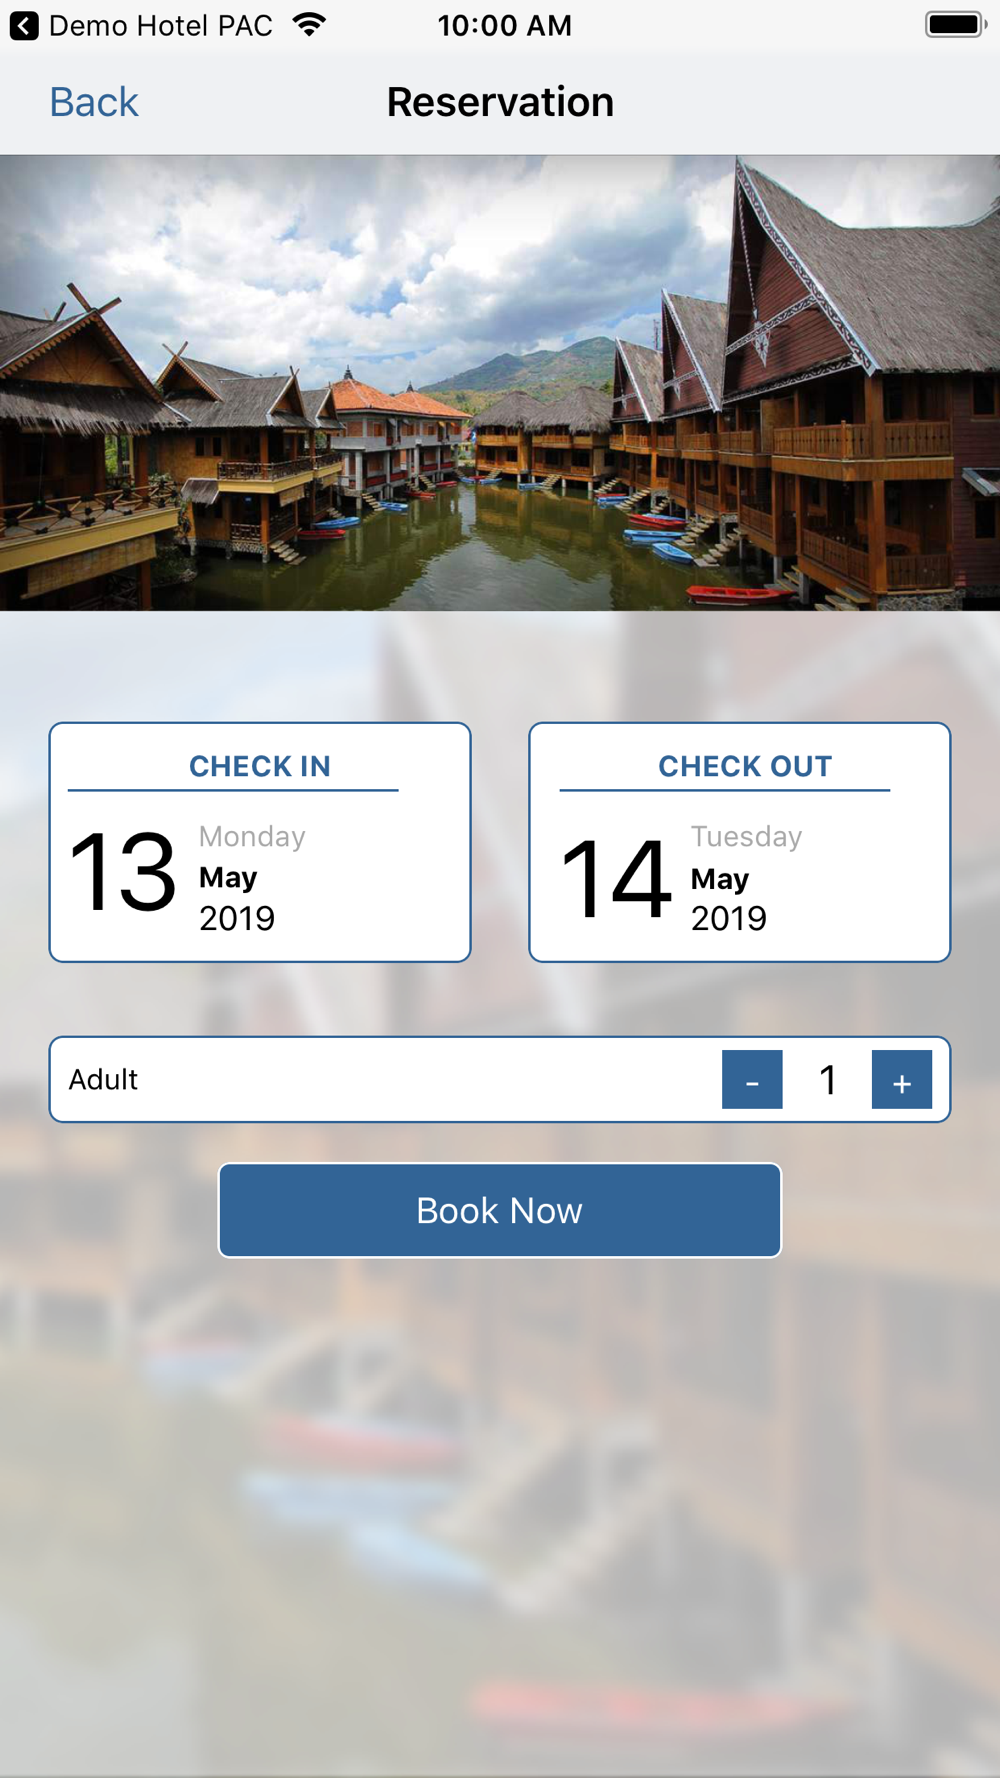Select the check-in day number 13
Image resolution: width=1000 pixels, height=1778 pixels.
(123, 873)
